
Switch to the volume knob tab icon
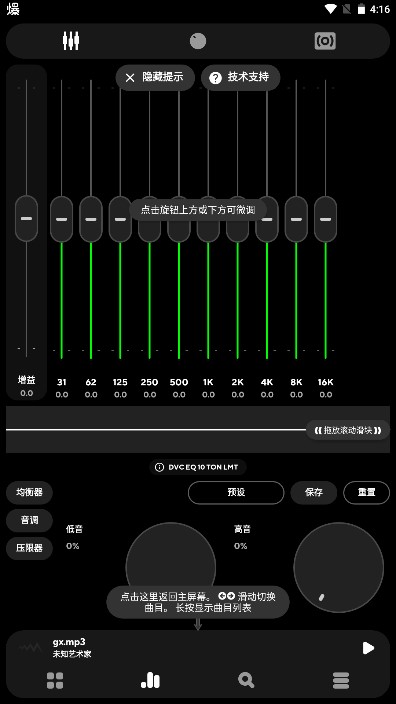pos(198,41)
